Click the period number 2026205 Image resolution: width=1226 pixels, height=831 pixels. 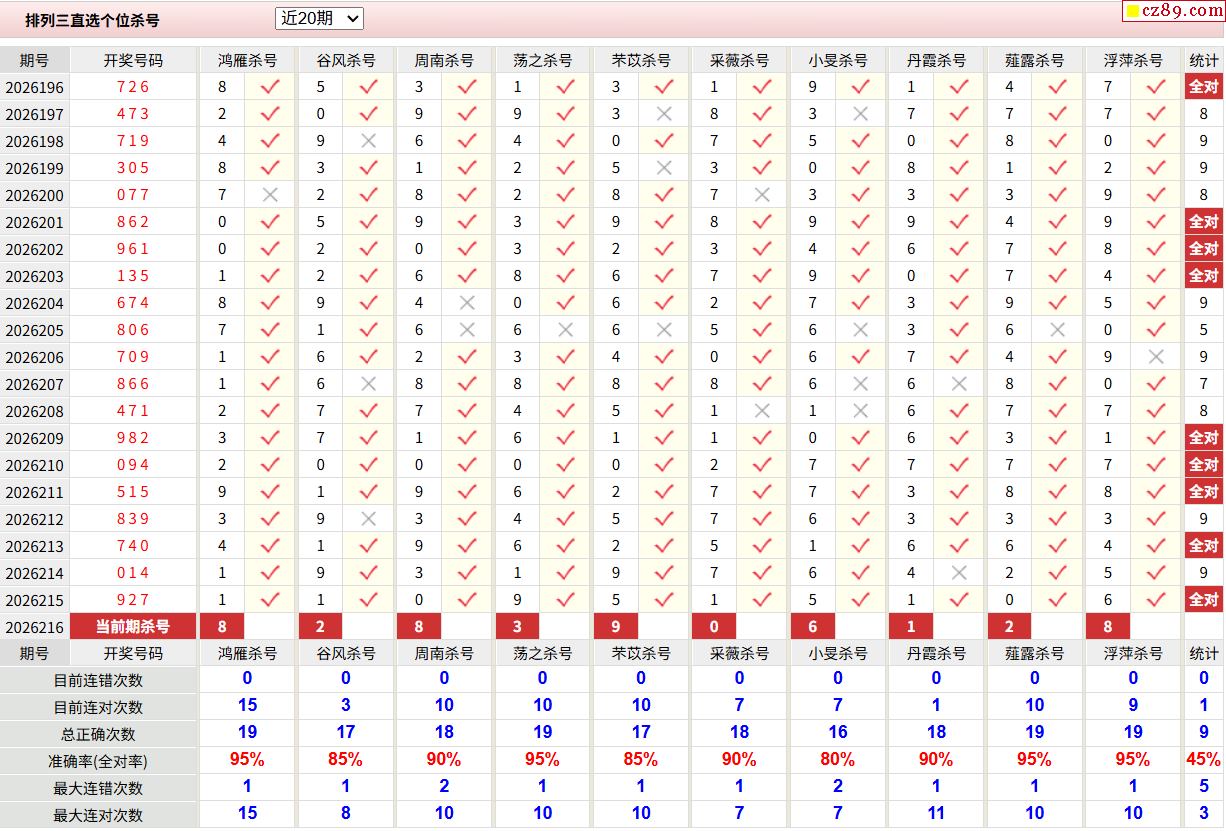[x=35, y=330]
